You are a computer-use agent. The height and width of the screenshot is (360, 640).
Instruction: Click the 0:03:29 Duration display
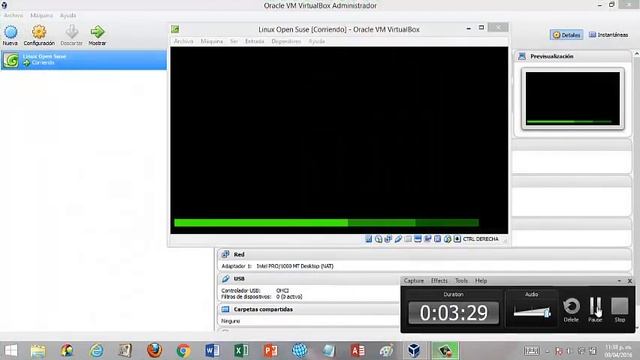coord(453,313)
